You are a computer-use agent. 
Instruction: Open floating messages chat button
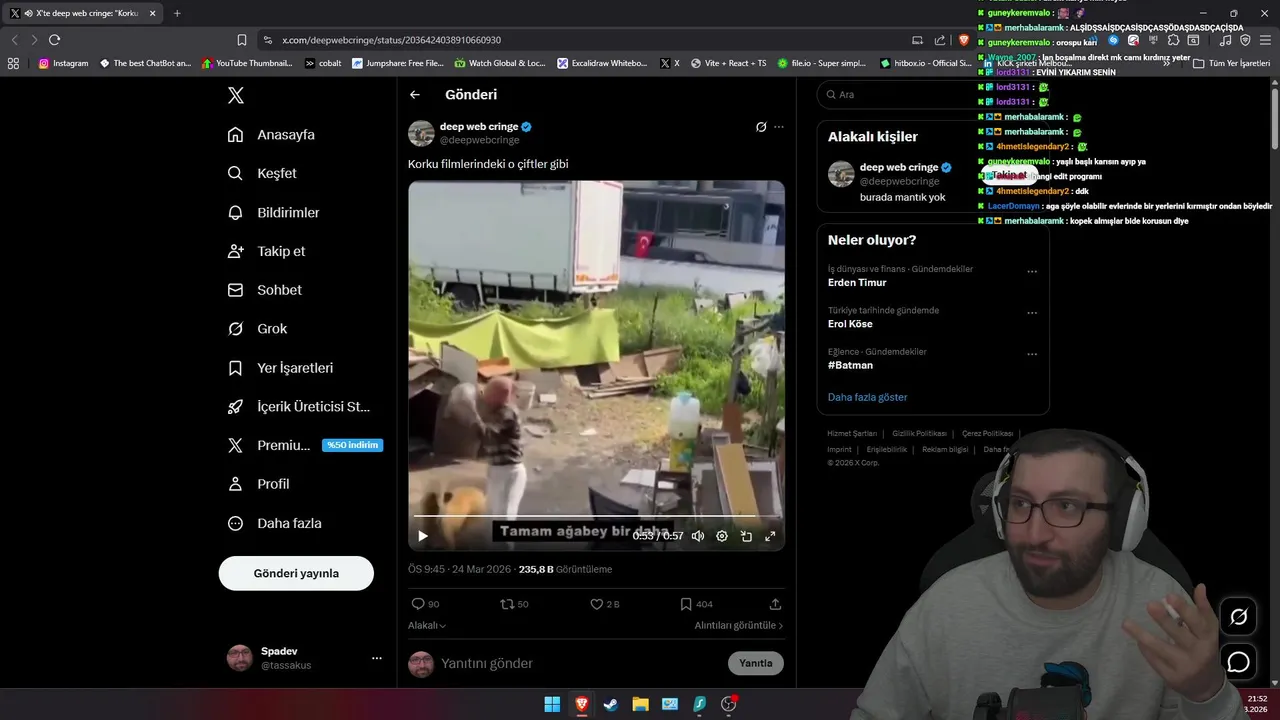tap(1238, 662)
